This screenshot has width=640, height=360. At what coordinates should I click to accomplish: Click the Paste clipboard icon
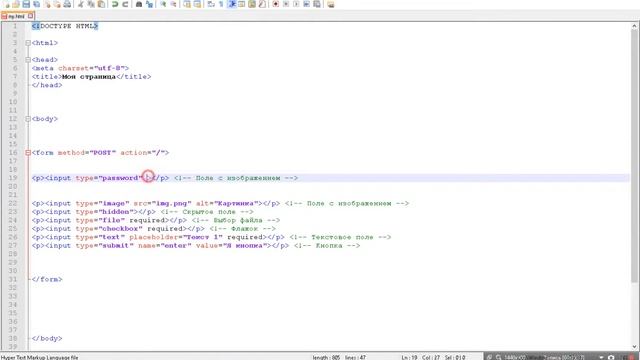(x=101, y=4)
